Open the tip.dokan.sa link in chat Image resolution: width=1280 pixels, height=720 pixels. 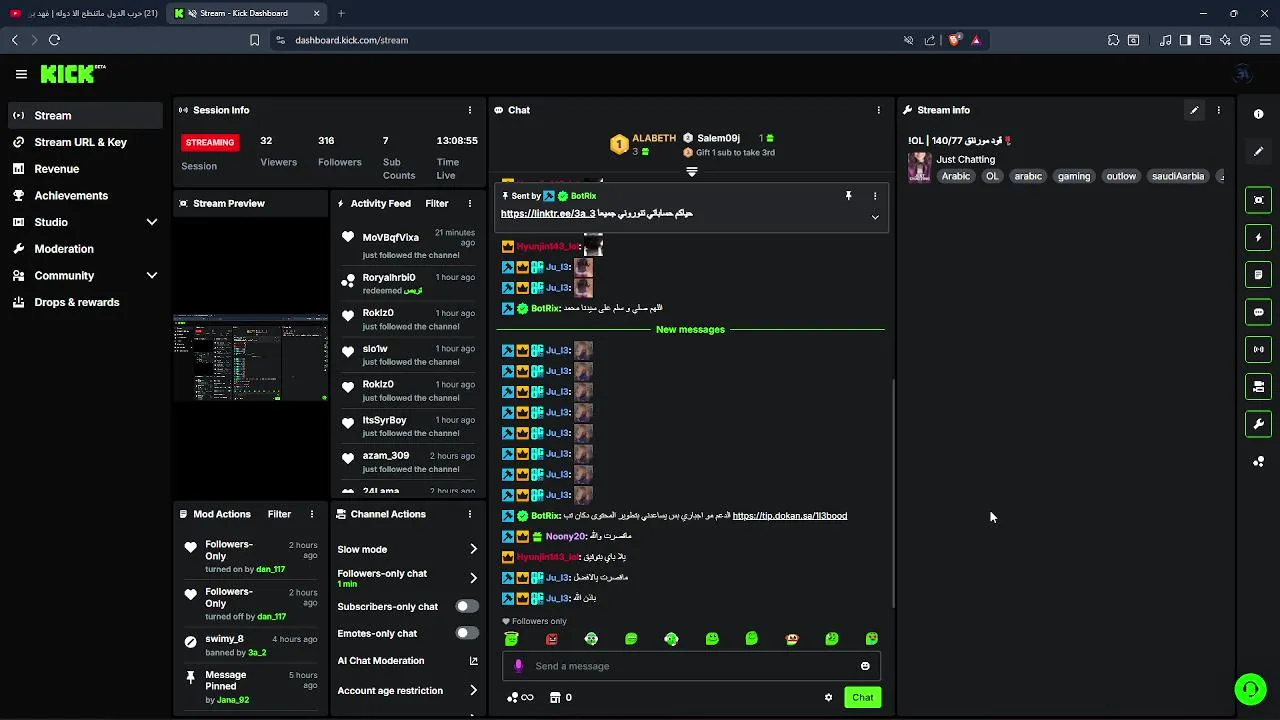point(790,516)
